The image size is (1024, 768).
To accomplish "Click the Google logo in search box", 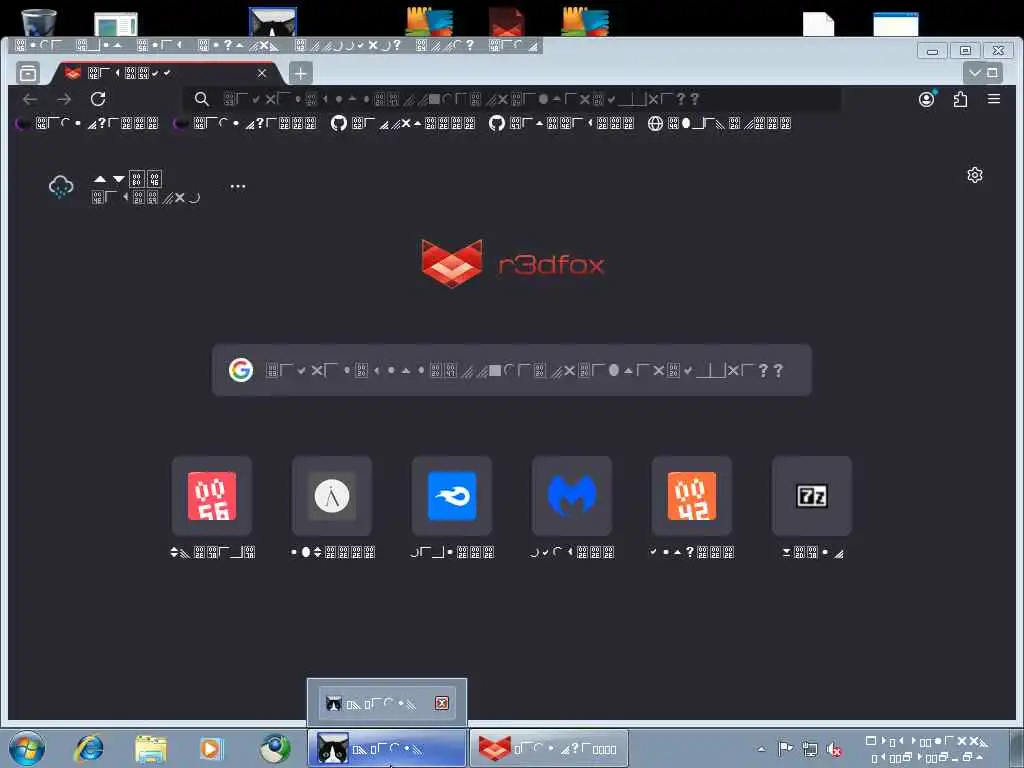I will click(241, 370).
